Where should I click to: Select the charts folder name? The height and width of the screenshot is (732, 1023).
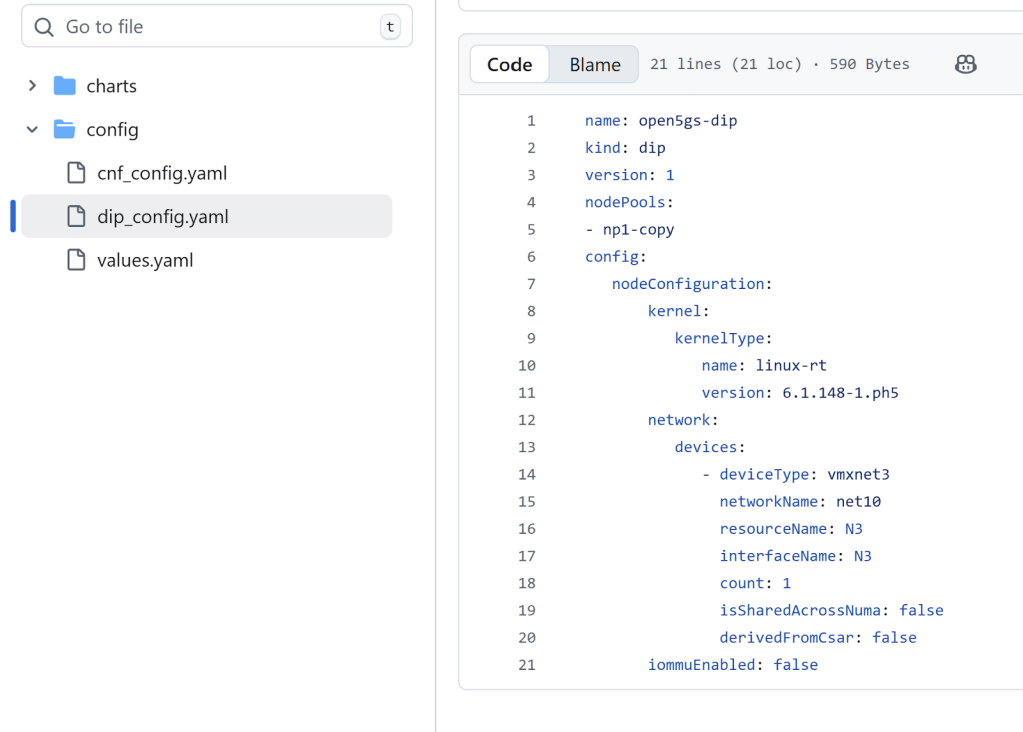point(111,86)
